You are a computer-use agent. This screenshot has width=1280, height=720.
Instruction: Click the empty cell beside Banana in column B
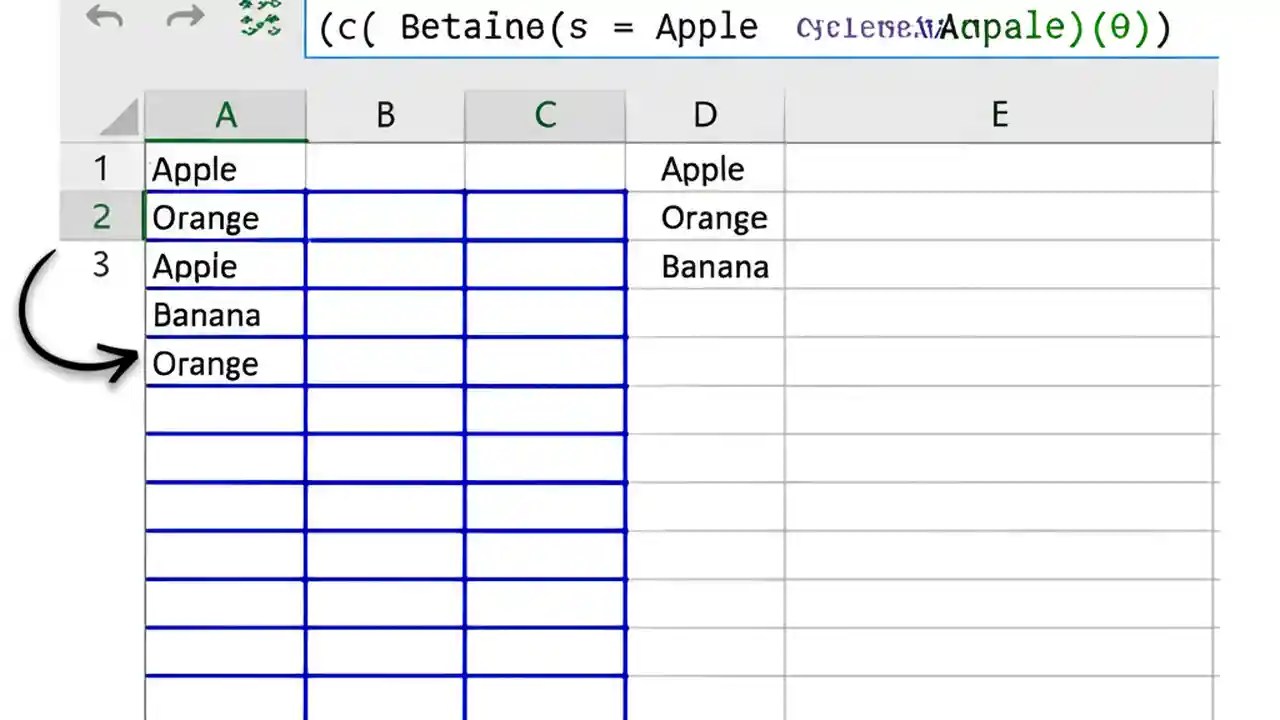[385, 315]
